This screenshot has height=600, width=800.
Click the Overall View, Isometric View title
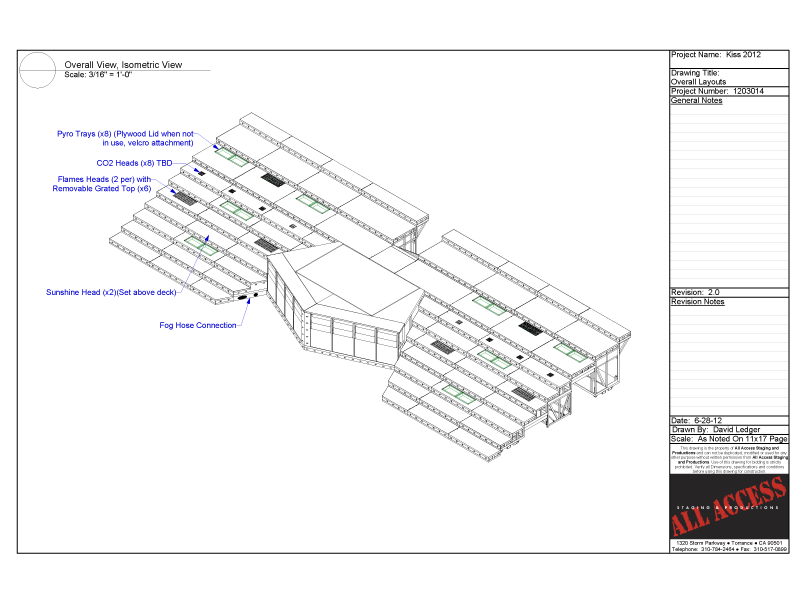click(123, 64)
